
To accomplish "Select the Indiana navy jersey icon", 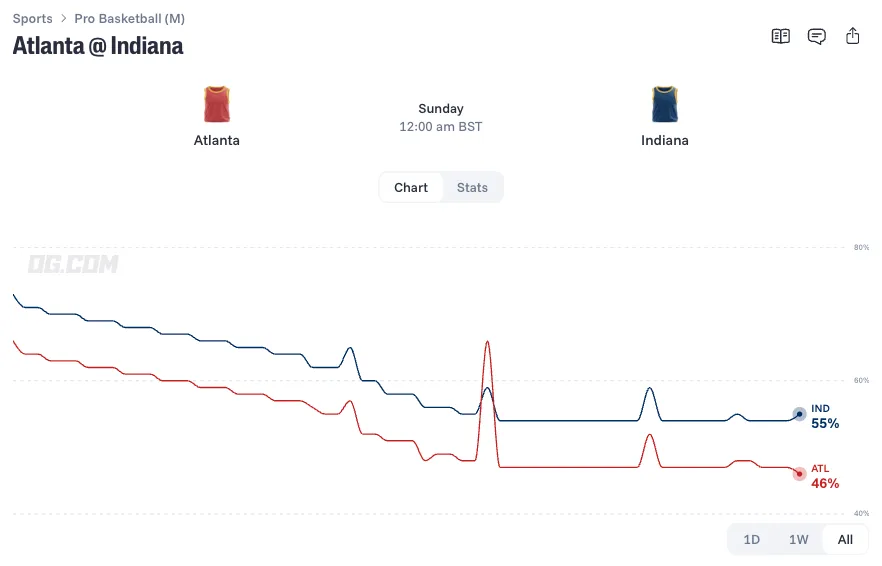I will tap(664, 105).
